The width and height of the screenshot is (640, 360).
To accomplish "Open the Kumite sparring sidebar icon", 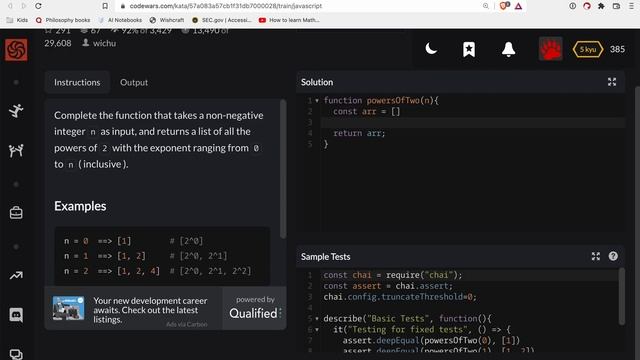I will pyautogui.click(x=16, y=151).
